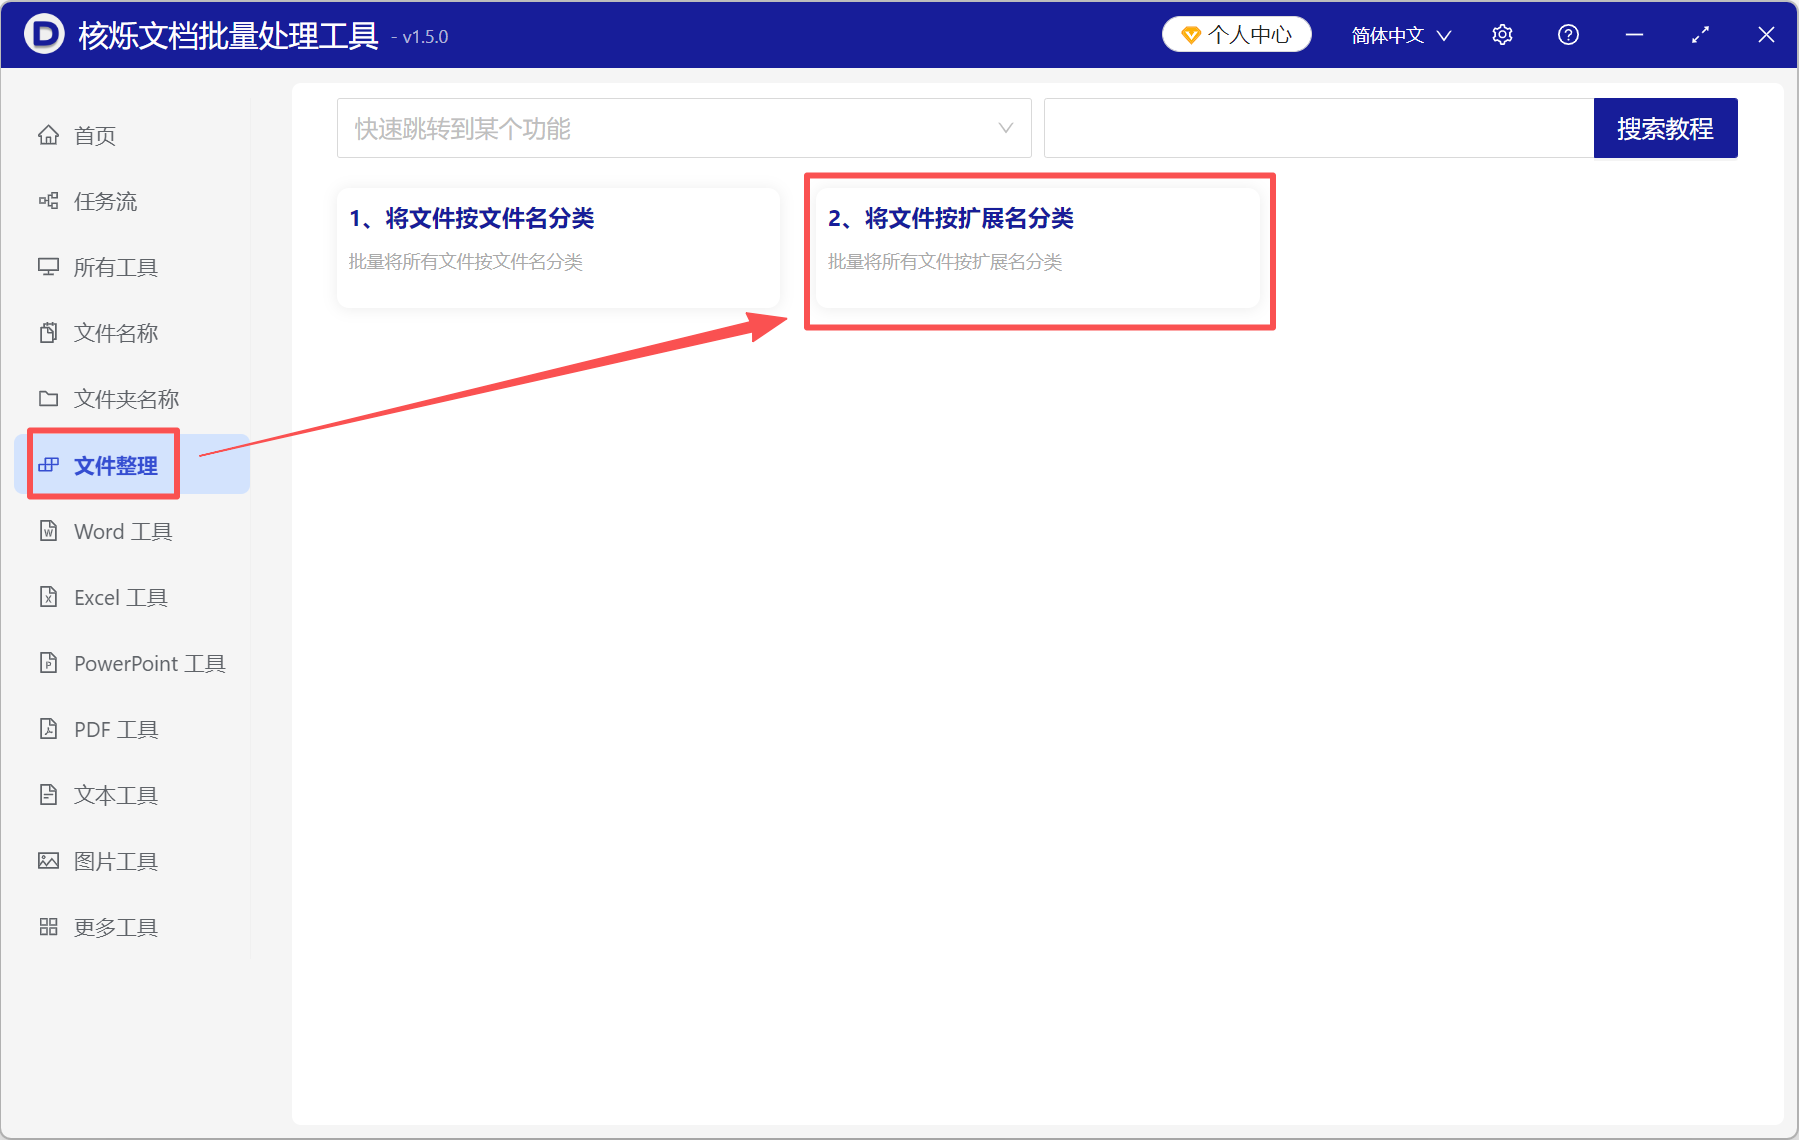Image resolution: width=1799 pixels, height=1140 pixels.
Task: Go to 首页 in the sidebar
Action: coord(94,135)
